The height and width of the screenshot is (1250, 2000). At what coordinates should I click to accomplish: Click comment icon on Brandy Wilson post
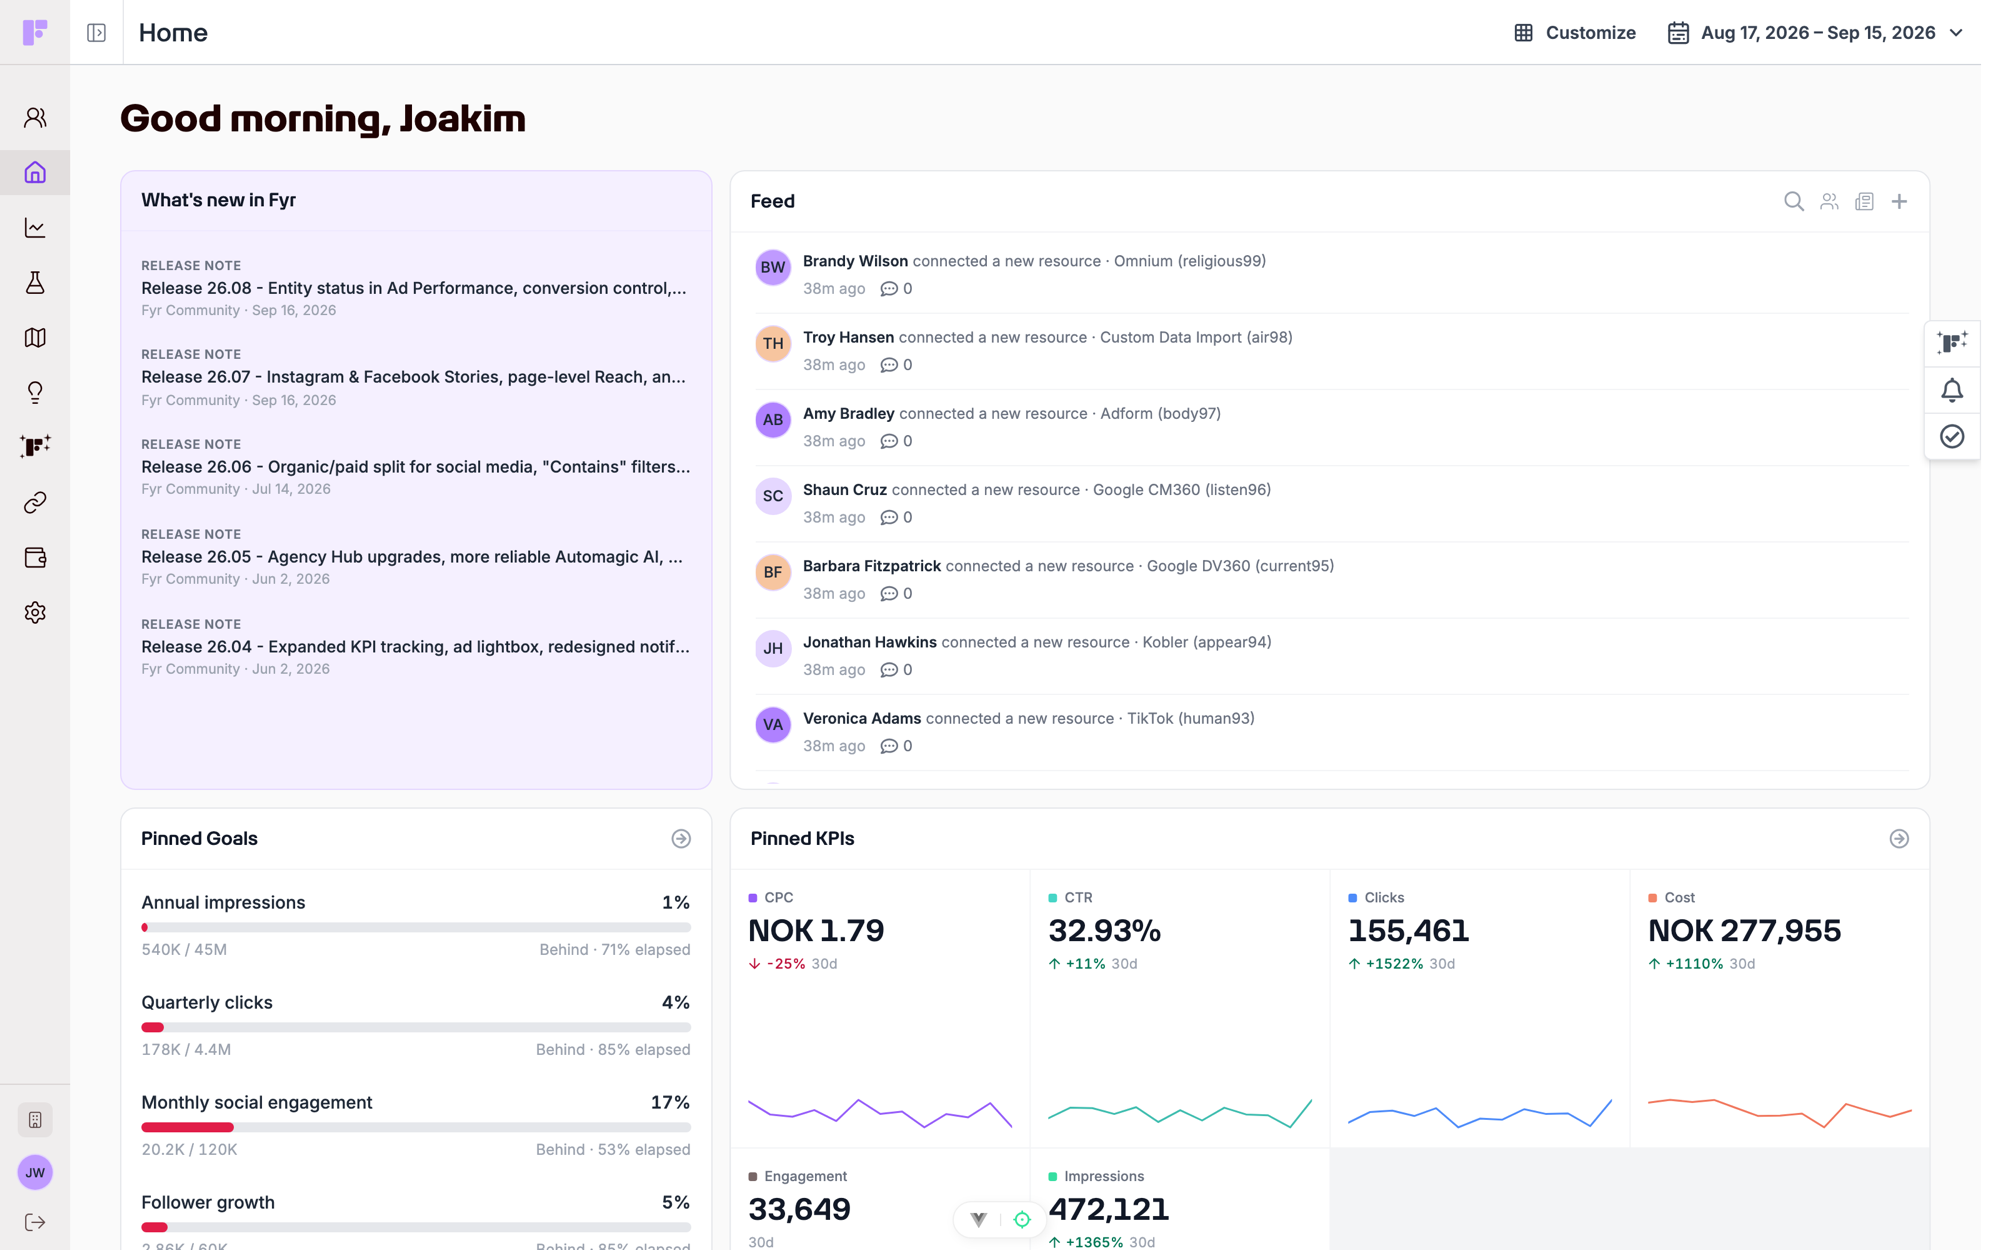point(888,289)
